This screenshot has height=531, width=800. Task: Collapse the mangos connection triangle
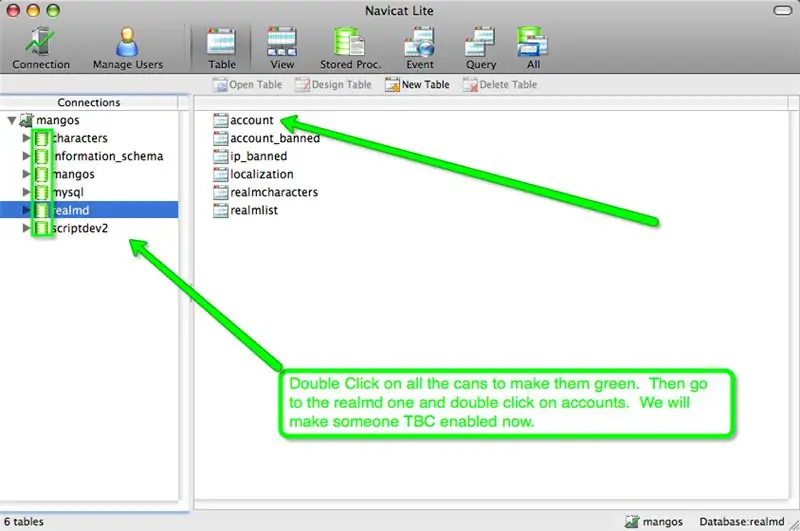[12, 120]
